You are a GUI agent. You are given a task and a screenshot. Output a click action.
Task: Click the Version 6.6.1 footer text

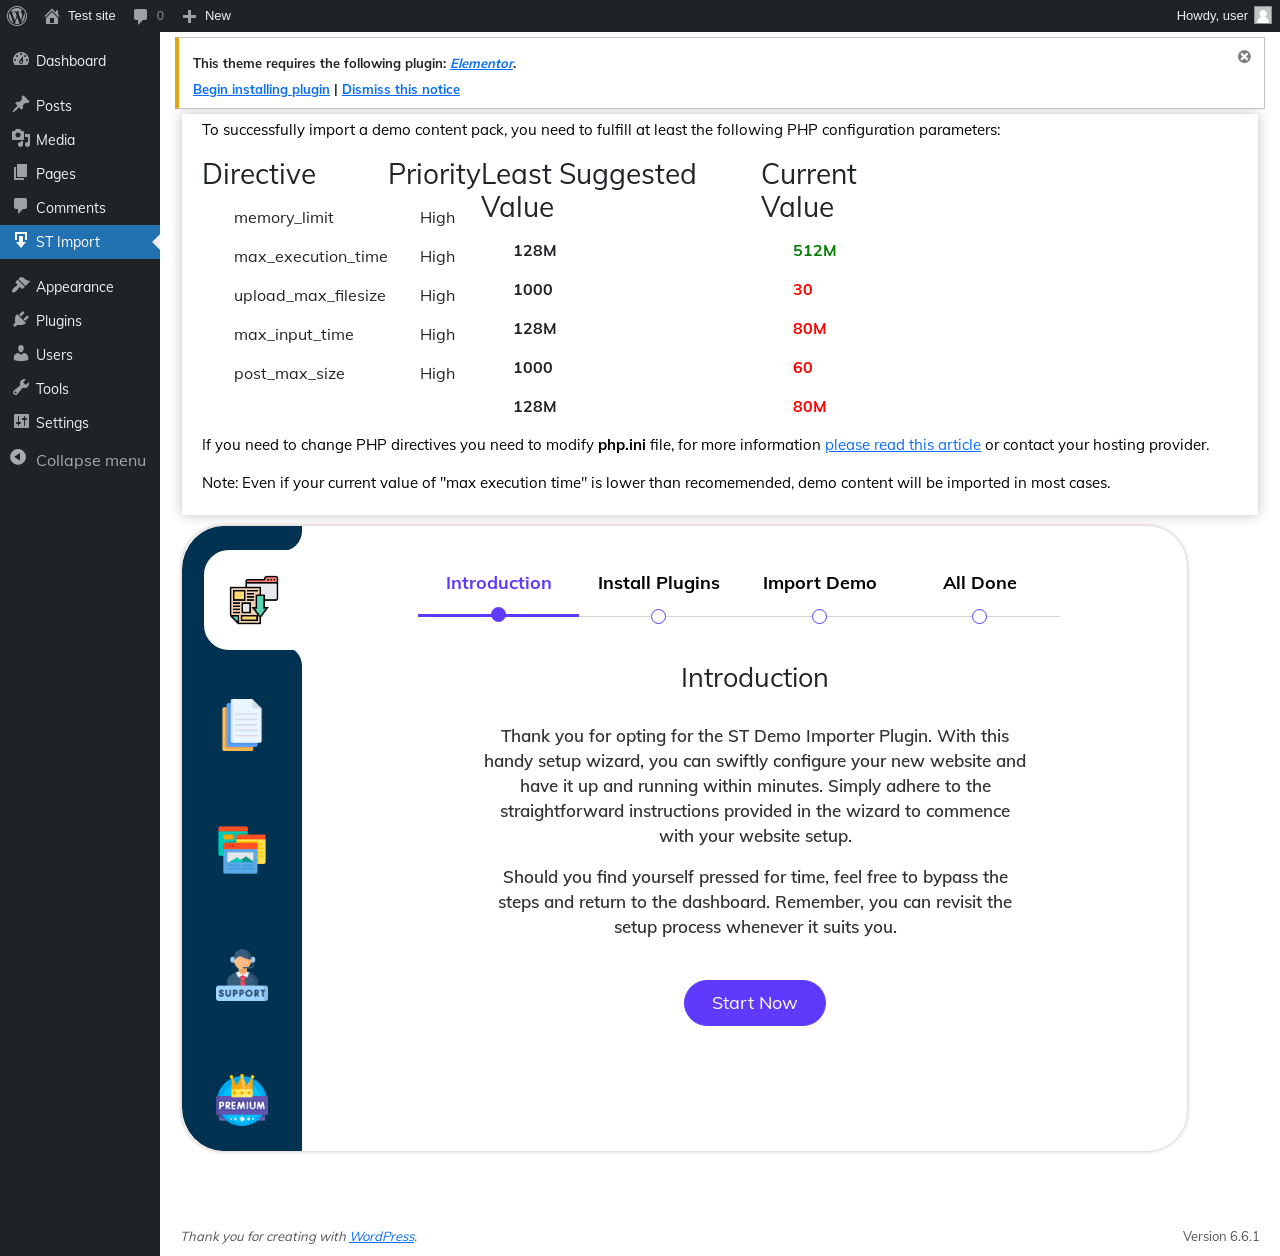coord(1221,1237)
